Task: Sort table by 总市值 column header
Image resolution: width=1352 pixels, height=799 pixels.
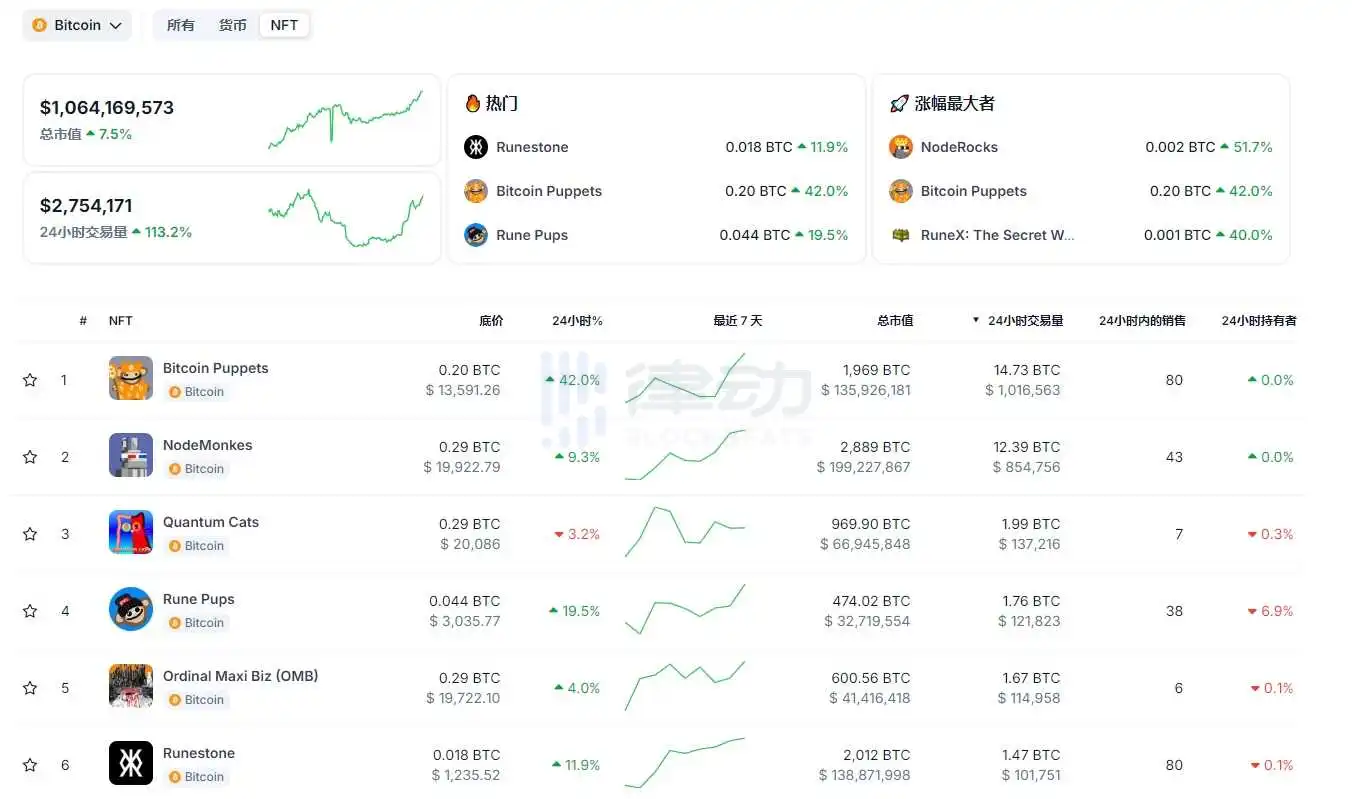Action: 895,321
